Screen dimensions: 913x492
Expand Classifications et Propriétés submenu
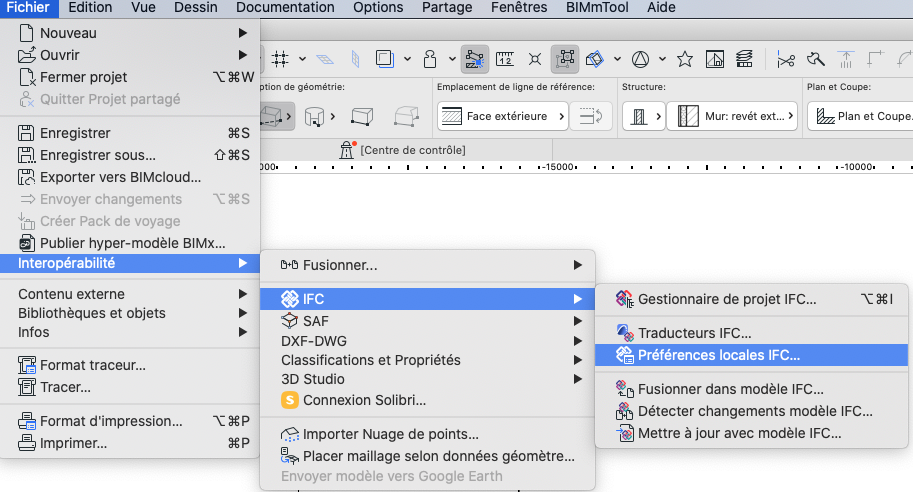pyautogui.click(x=427, y=360)
